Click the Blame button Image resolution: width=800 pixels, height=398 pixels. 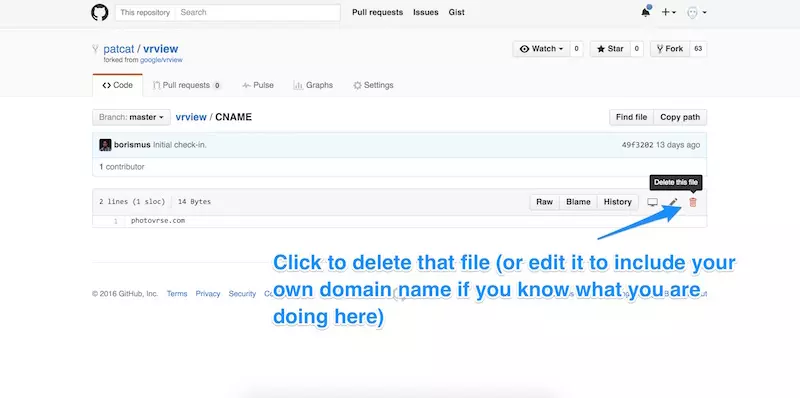tap(578, 202)
